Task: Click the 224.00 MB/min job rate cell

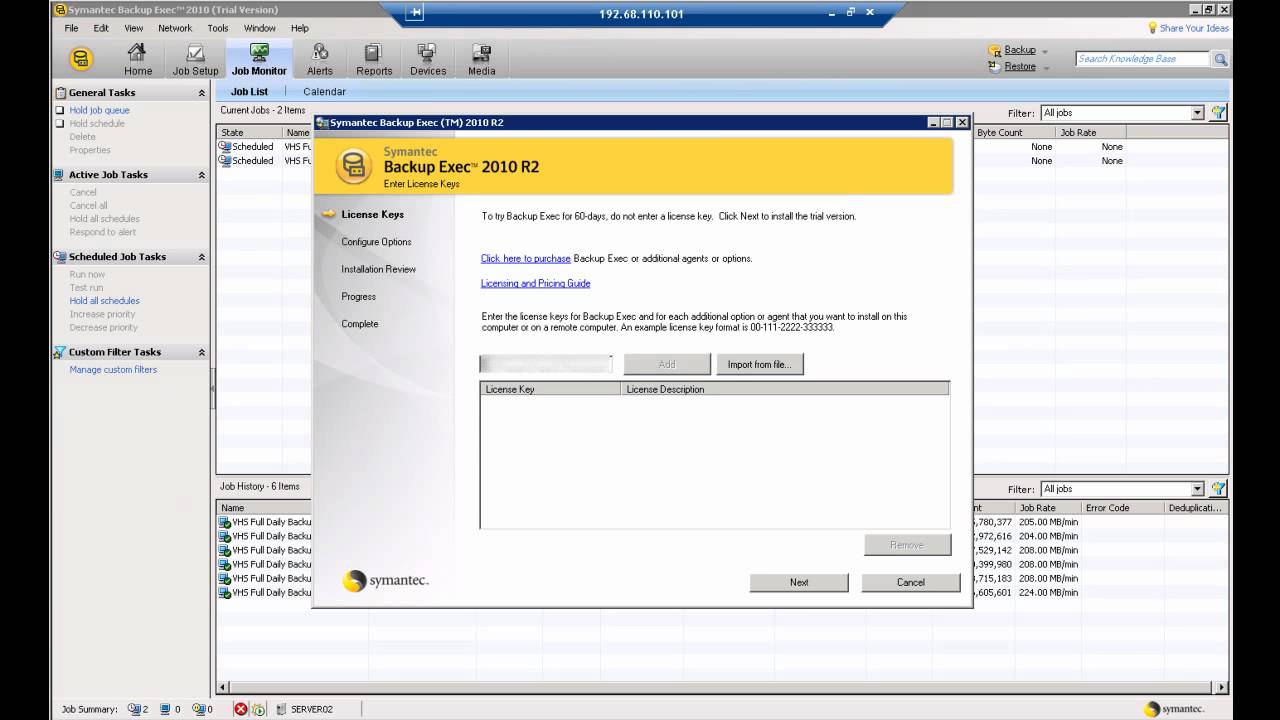Action: click(x=1049, y=592)
